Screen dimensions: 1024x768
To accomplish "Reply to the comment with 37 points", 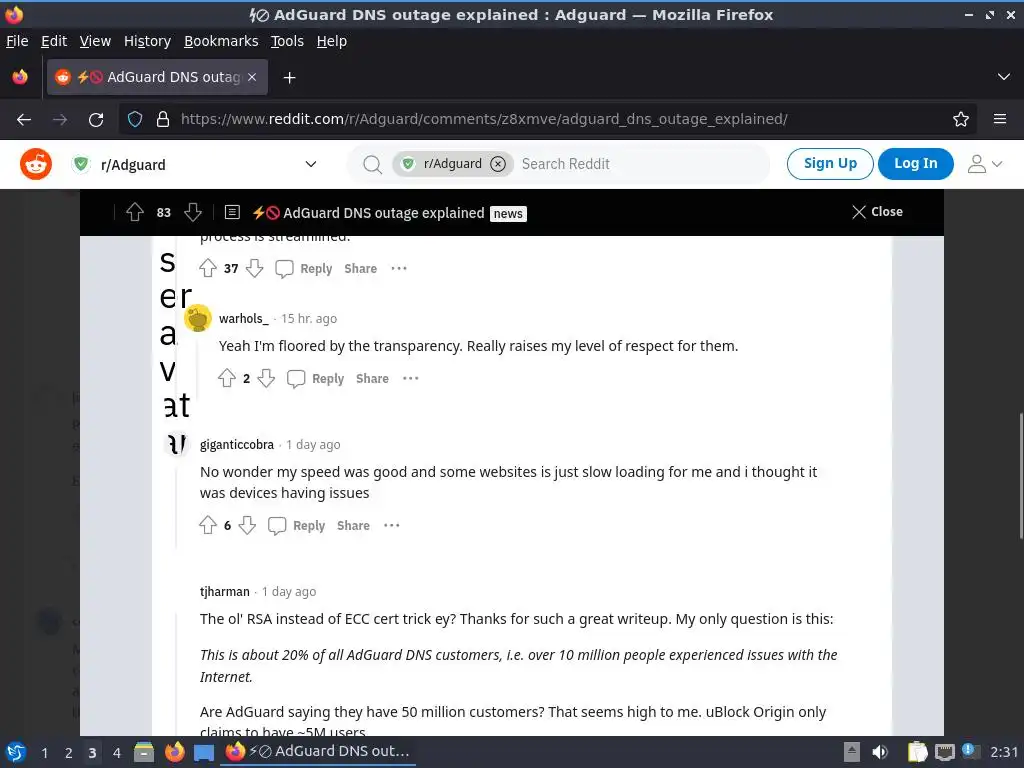I will [x=304, y=268].
